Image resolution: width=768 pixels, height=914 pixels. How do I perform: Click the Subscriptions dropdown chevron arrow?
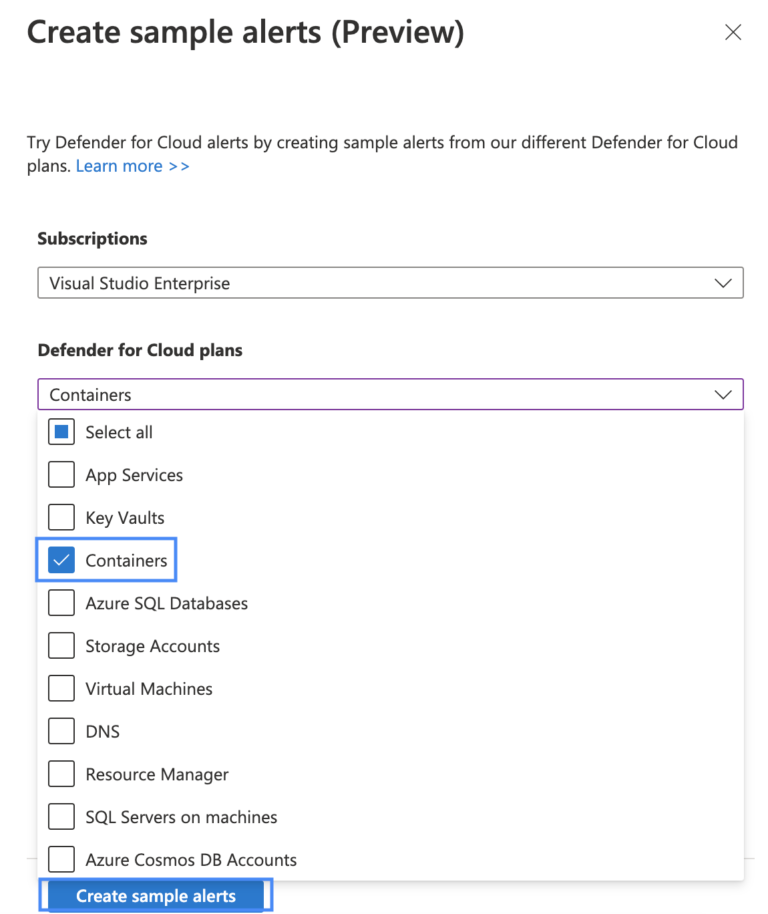(723, 282)
